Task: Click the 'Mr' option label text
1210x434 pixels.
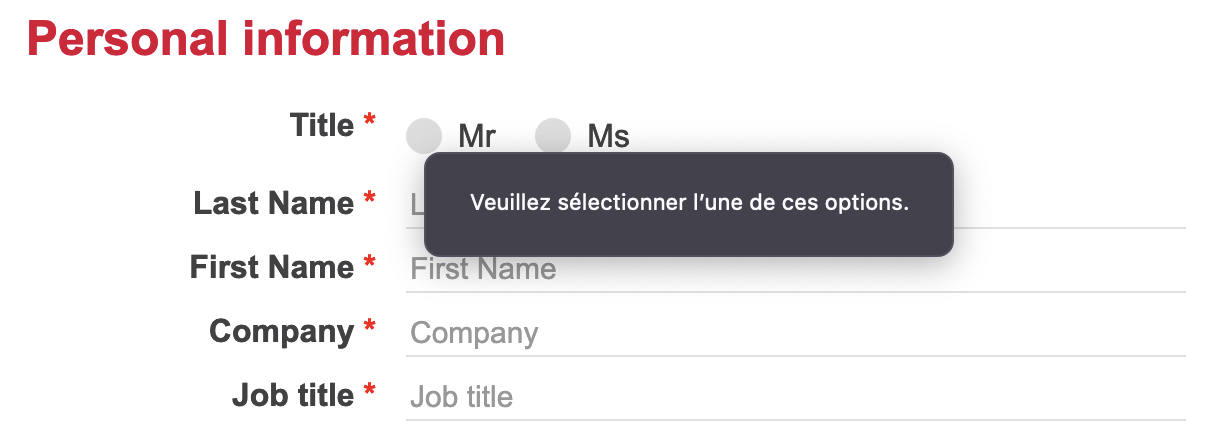Action: tap(477, 136)
